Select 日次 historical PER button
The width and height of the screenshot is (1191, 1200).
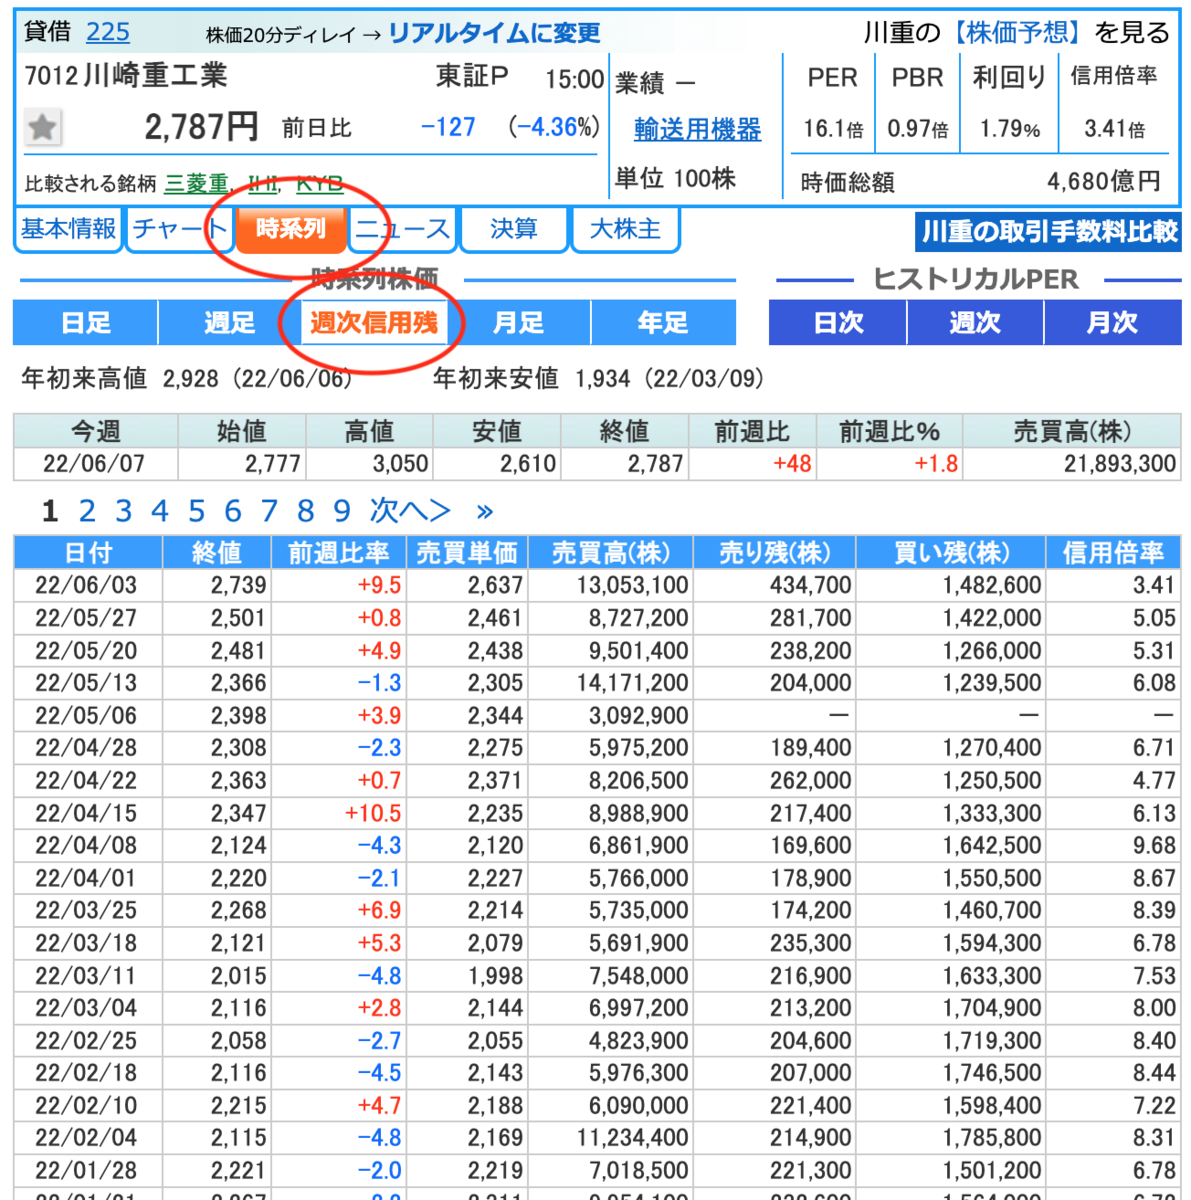838,323
